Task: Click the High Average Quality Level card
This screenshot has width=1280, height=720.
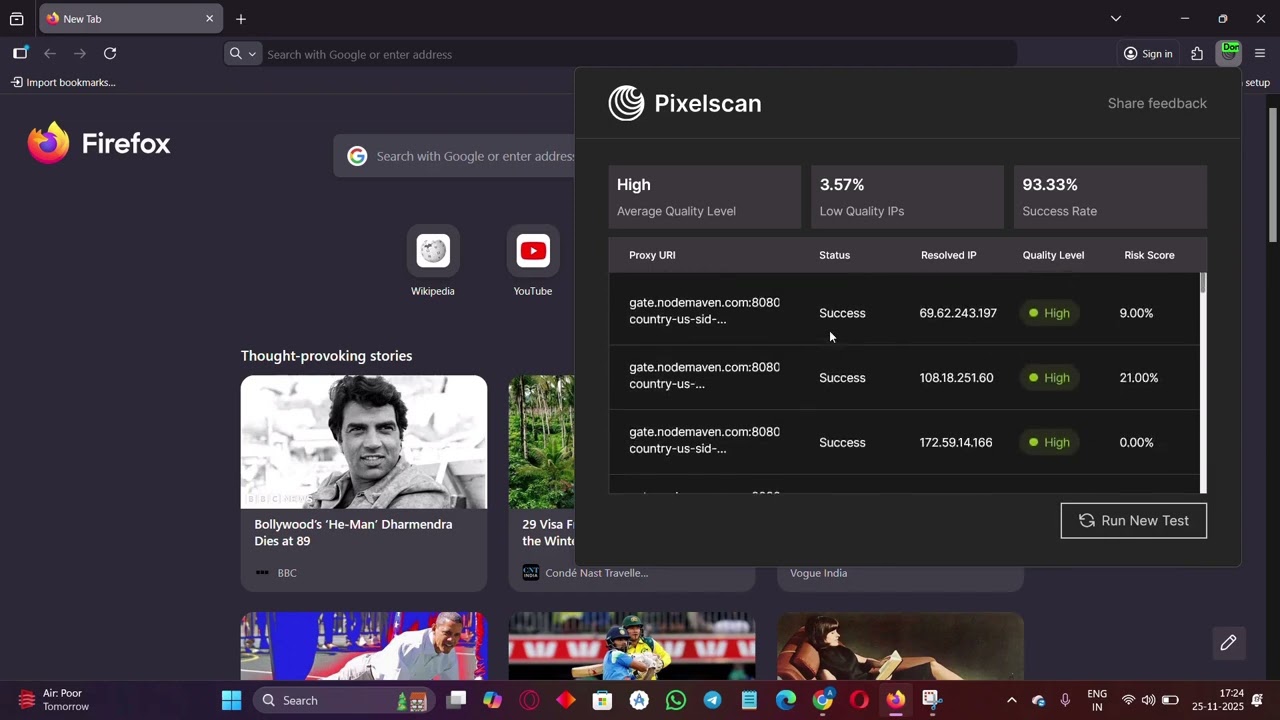Action: (704, 197)
